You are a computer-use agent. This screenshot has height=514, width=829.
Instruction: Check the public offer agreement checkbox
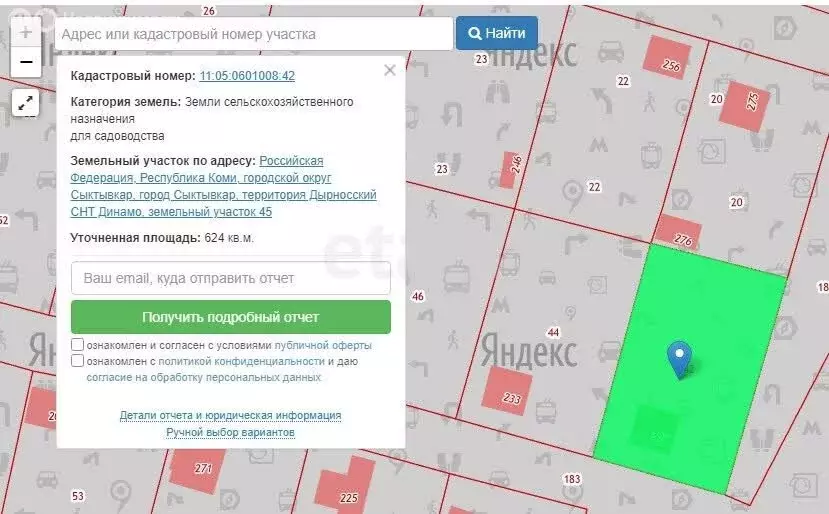(77, 345)
